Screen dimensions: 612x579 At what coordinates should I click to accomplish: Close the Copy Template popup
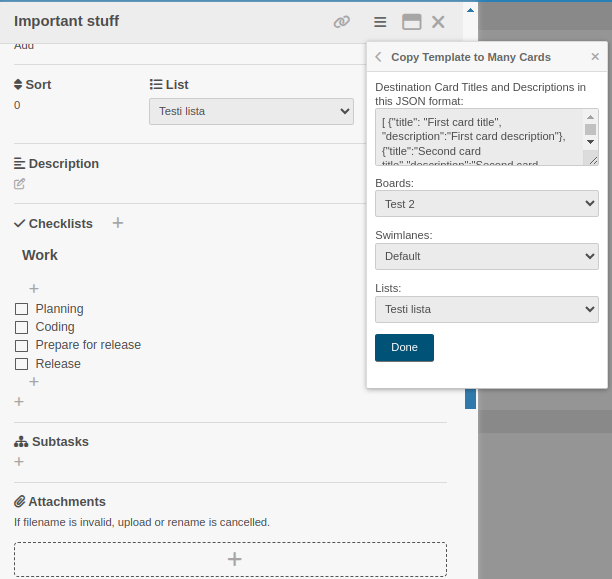tap(595, 57)
